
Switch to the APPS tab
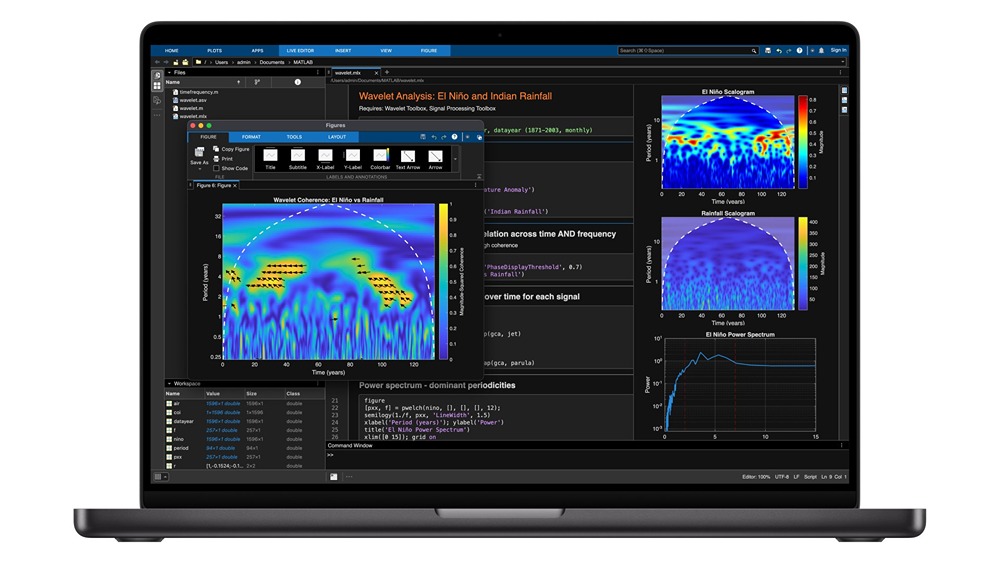257,50
